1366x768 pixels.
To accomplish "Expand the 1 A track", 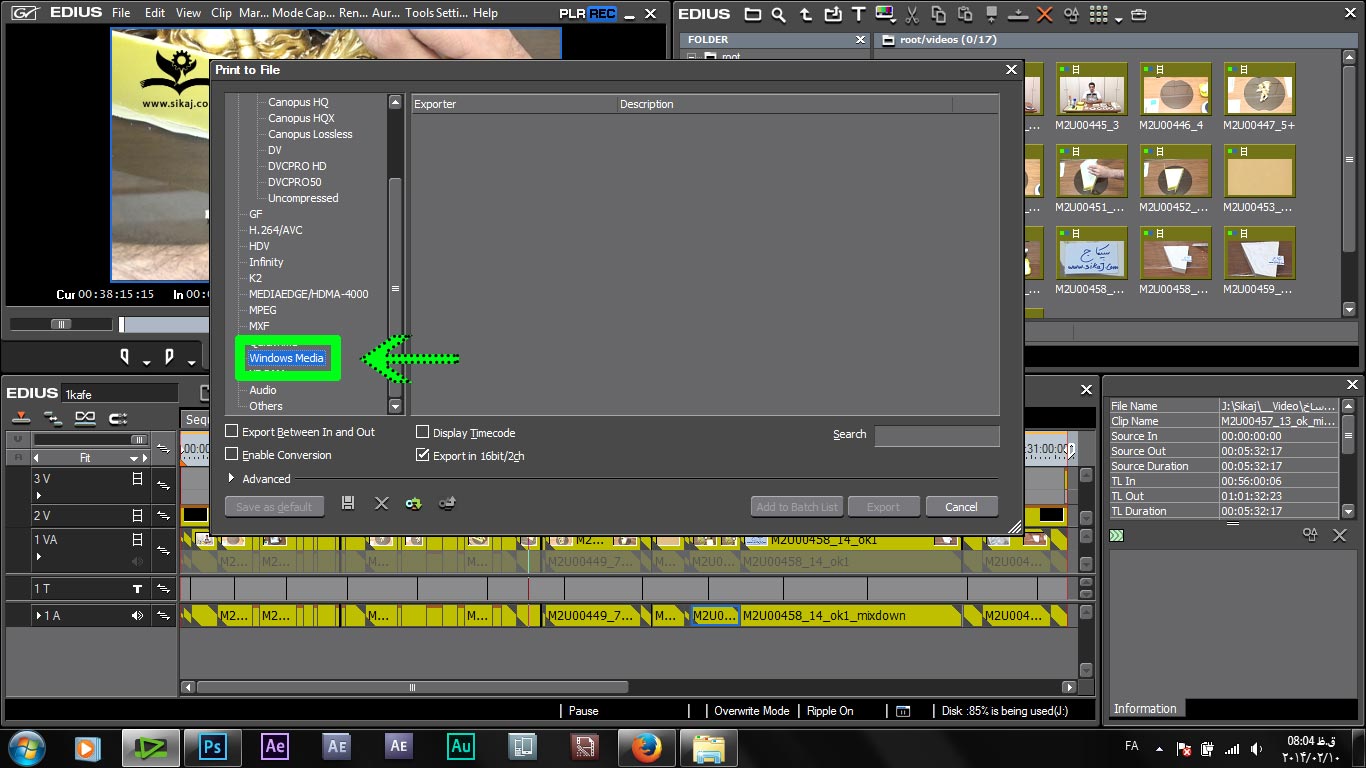I will pyautogui.click(x=39, y=616).
